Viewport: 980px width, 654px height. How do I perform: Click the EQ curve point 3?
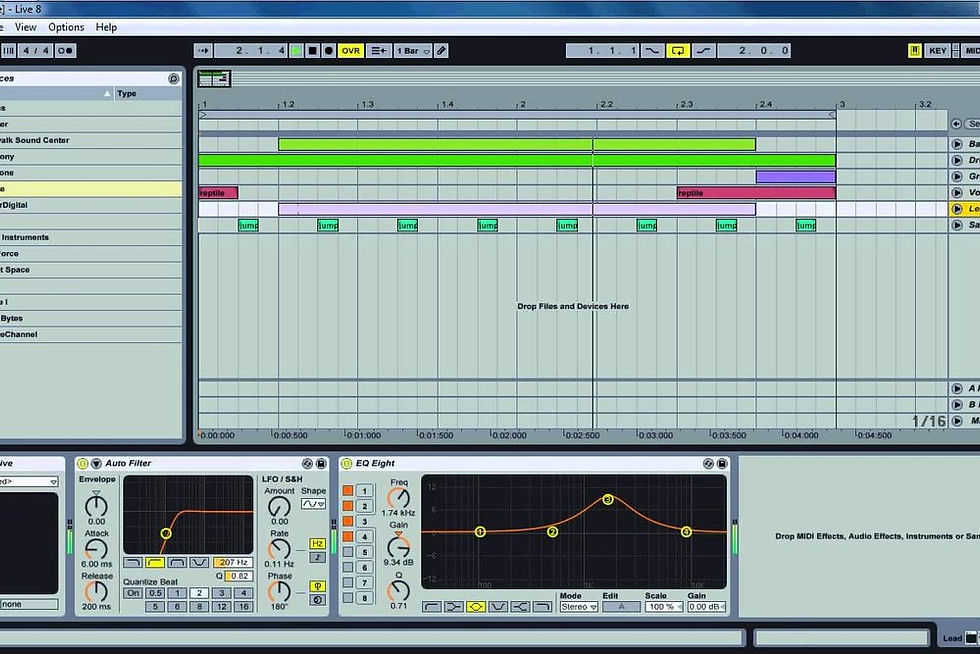click(x=608, y=500)
